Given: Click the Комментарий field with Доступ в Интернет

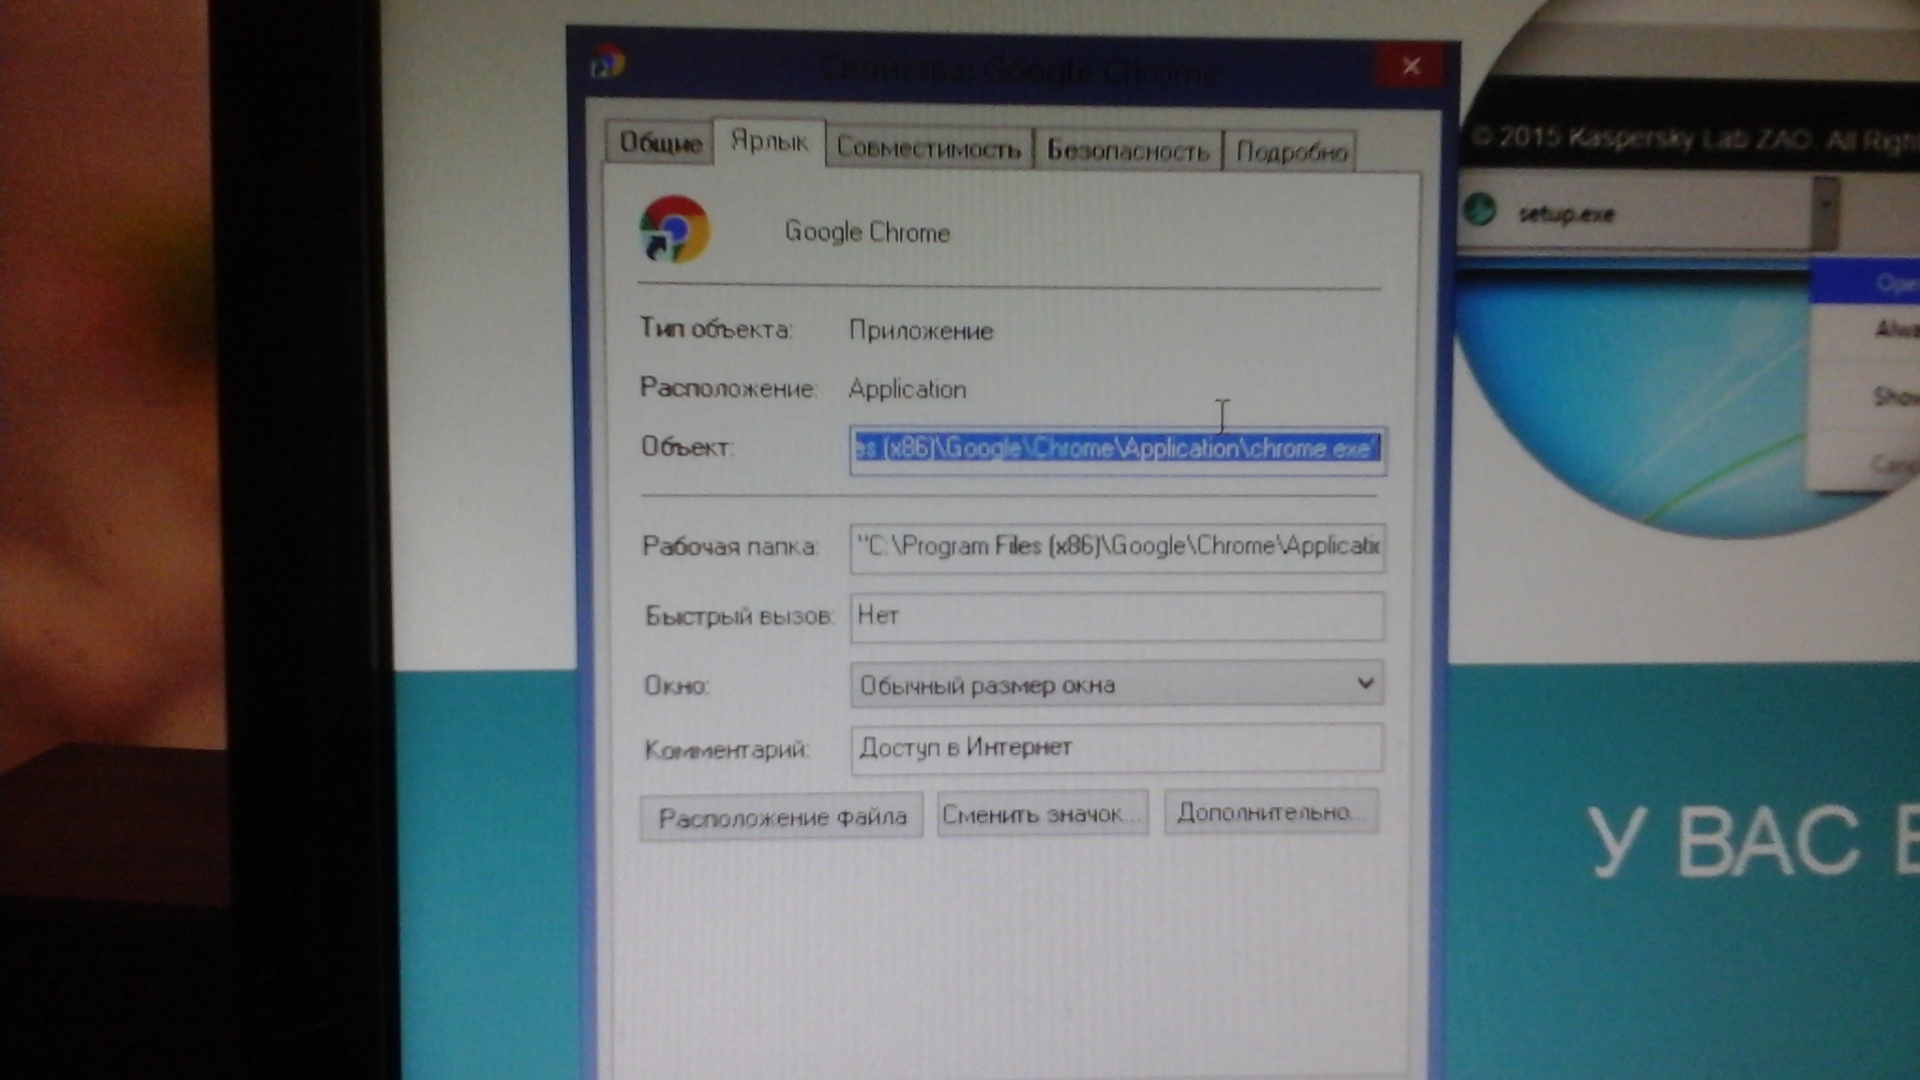Looking at the screenshot, I should (x=1116, y=748).
